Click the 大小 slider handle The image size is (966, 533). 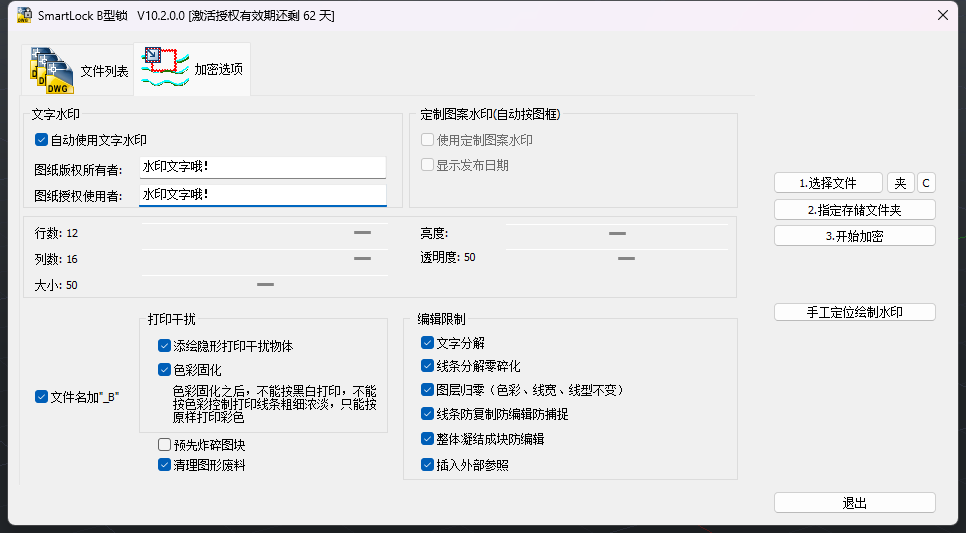266,285
